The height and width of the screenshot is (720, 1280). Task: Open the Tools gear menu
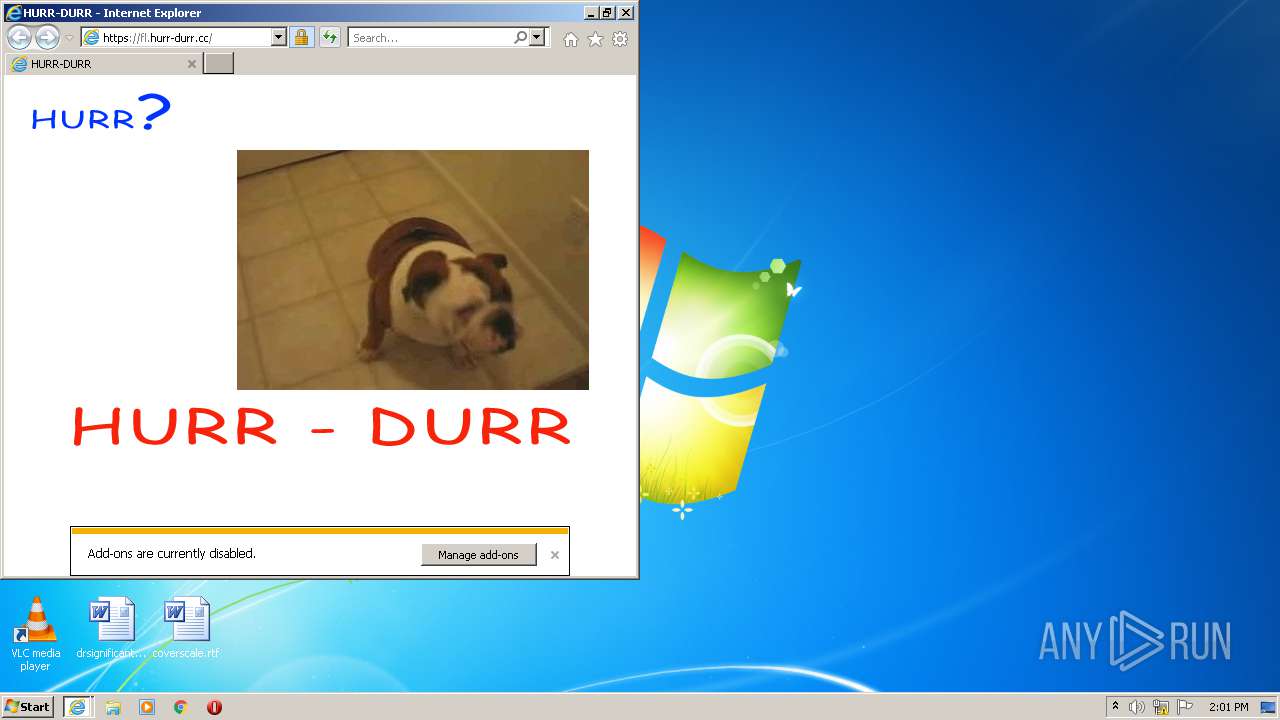coord(620,39)
